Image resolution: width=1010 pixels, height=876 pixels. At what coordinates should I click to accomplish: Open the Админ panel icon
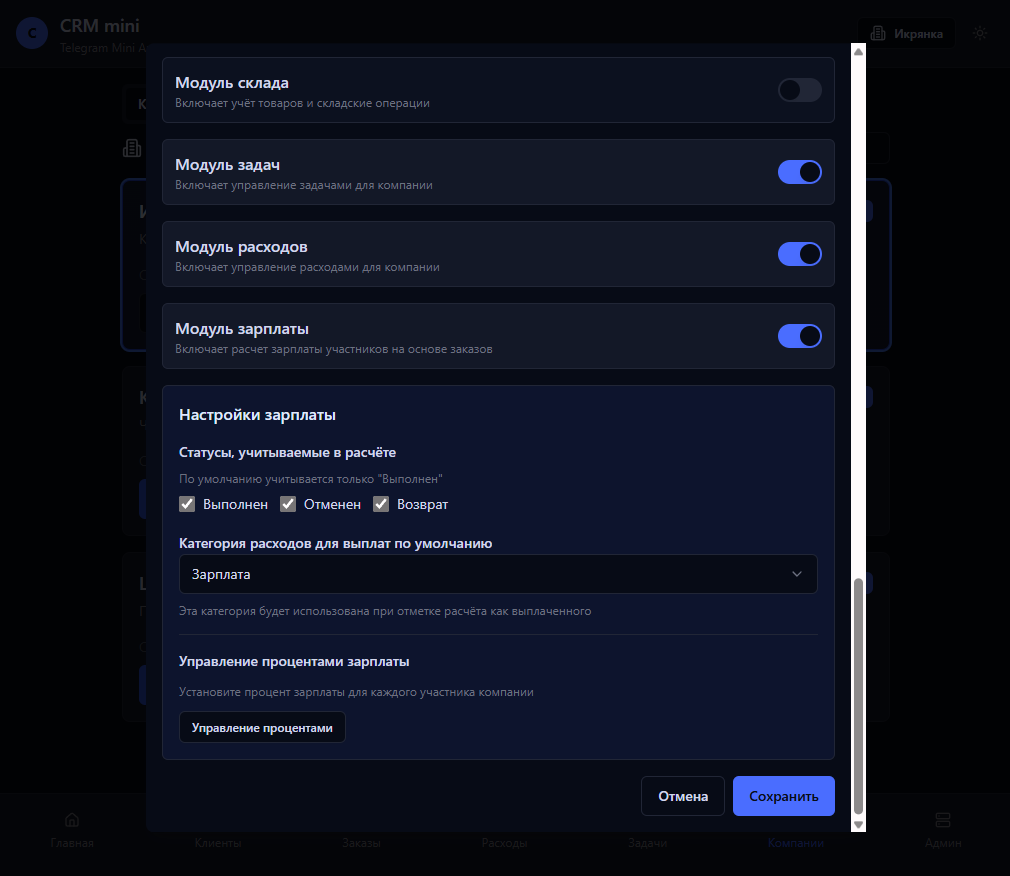click(x=942, y=818)
